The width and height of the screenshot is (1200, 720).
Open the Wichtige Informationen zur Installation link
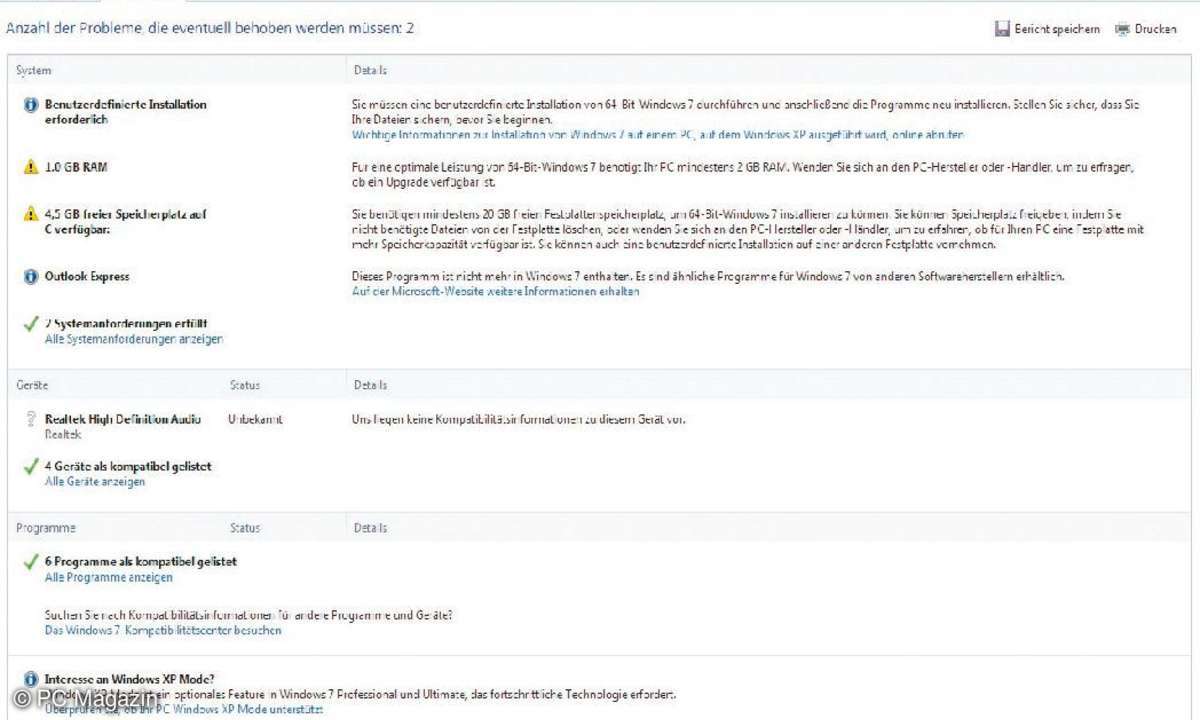coord(657,134)
